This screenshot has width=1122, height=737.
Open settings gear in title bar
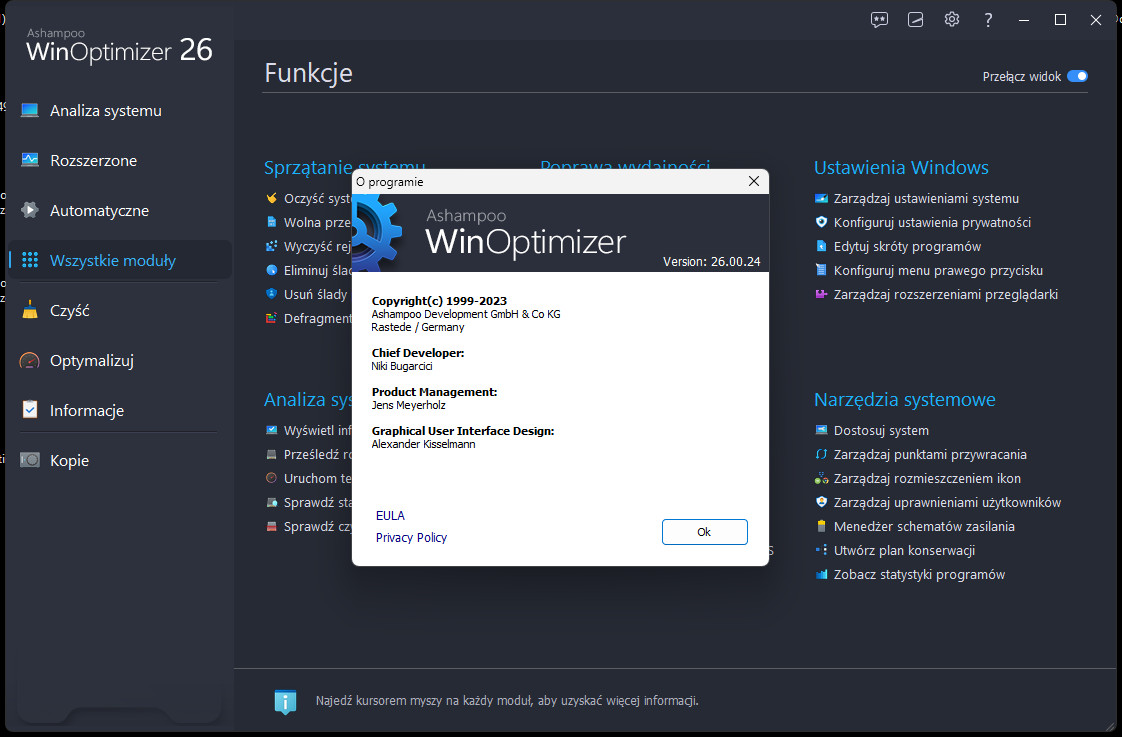pos(952,20)
